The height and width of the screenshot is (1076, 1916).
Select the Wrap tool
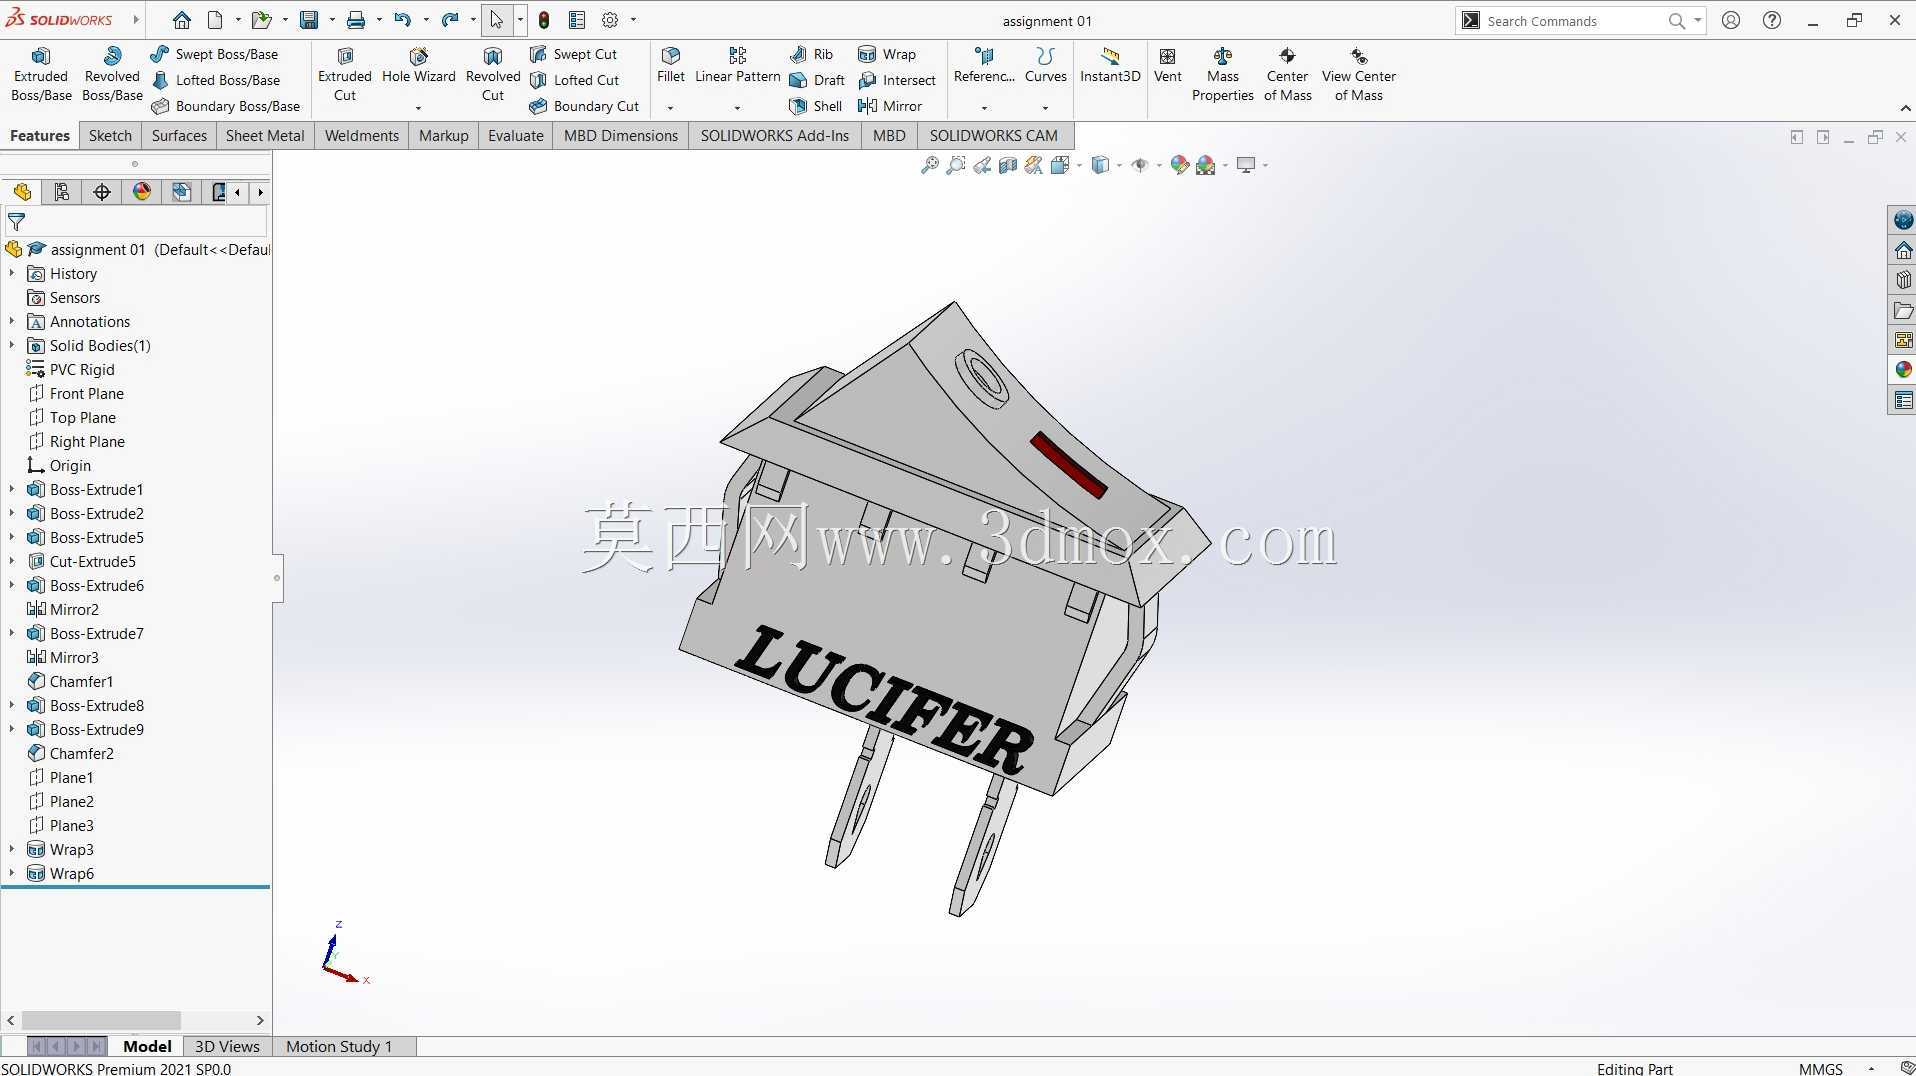pyautogui.click(x=887, y=54)
